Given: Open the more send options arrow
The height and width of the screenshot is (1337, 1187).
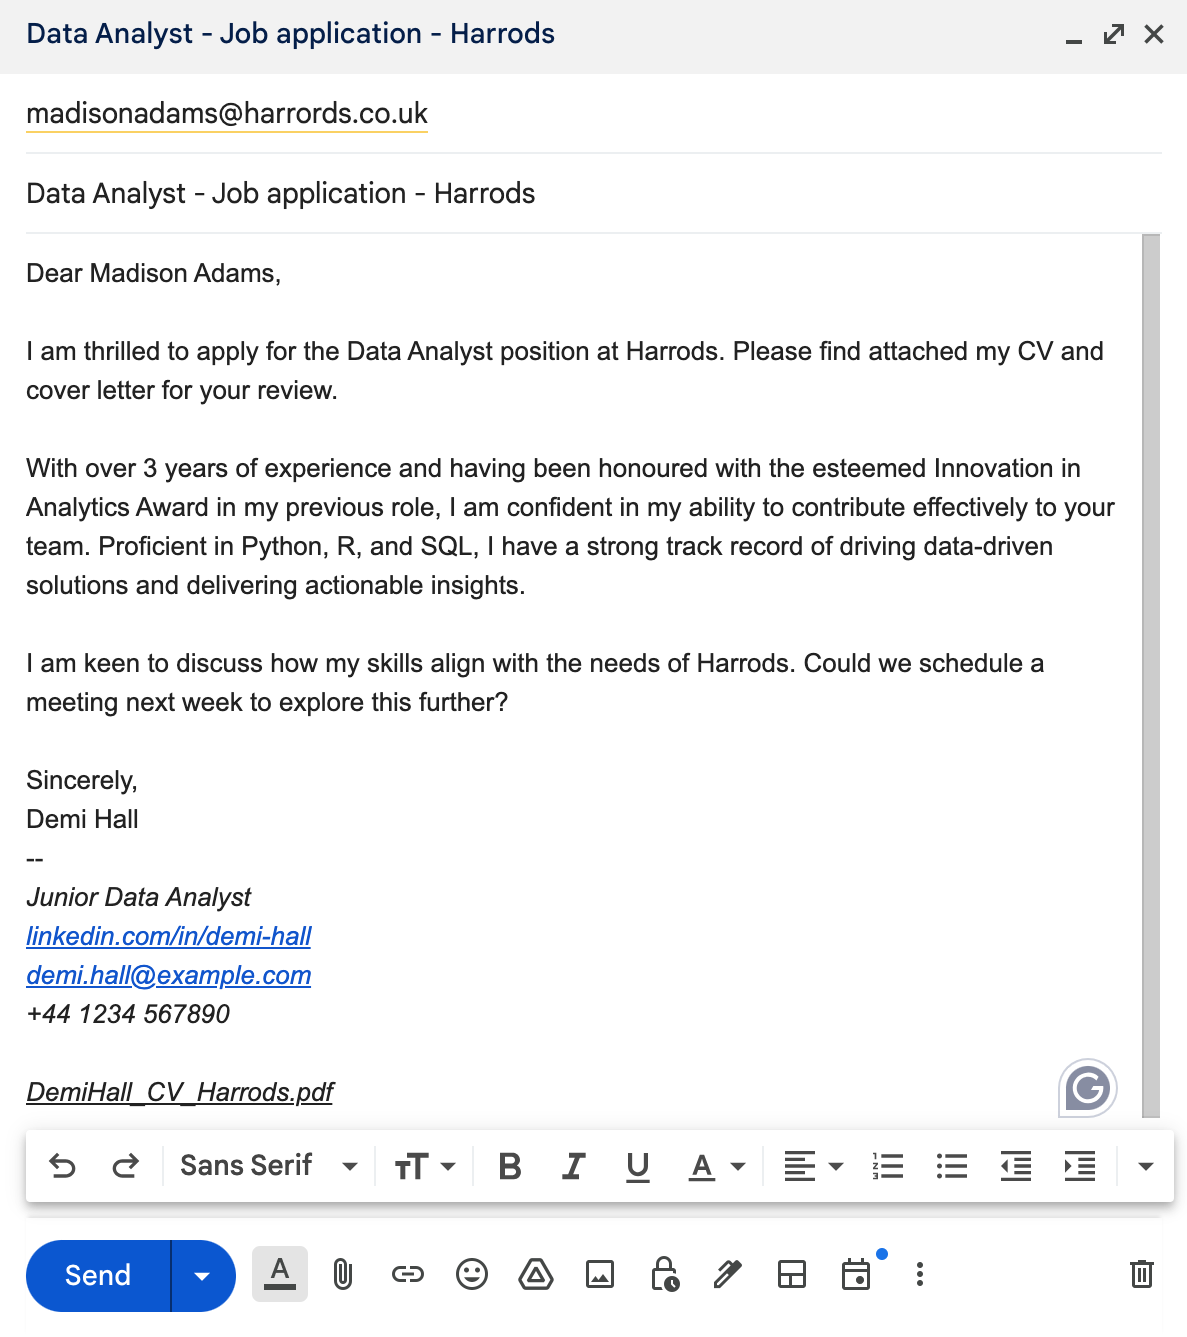Looking at the screenshot, I should (x=201, y=1275).
